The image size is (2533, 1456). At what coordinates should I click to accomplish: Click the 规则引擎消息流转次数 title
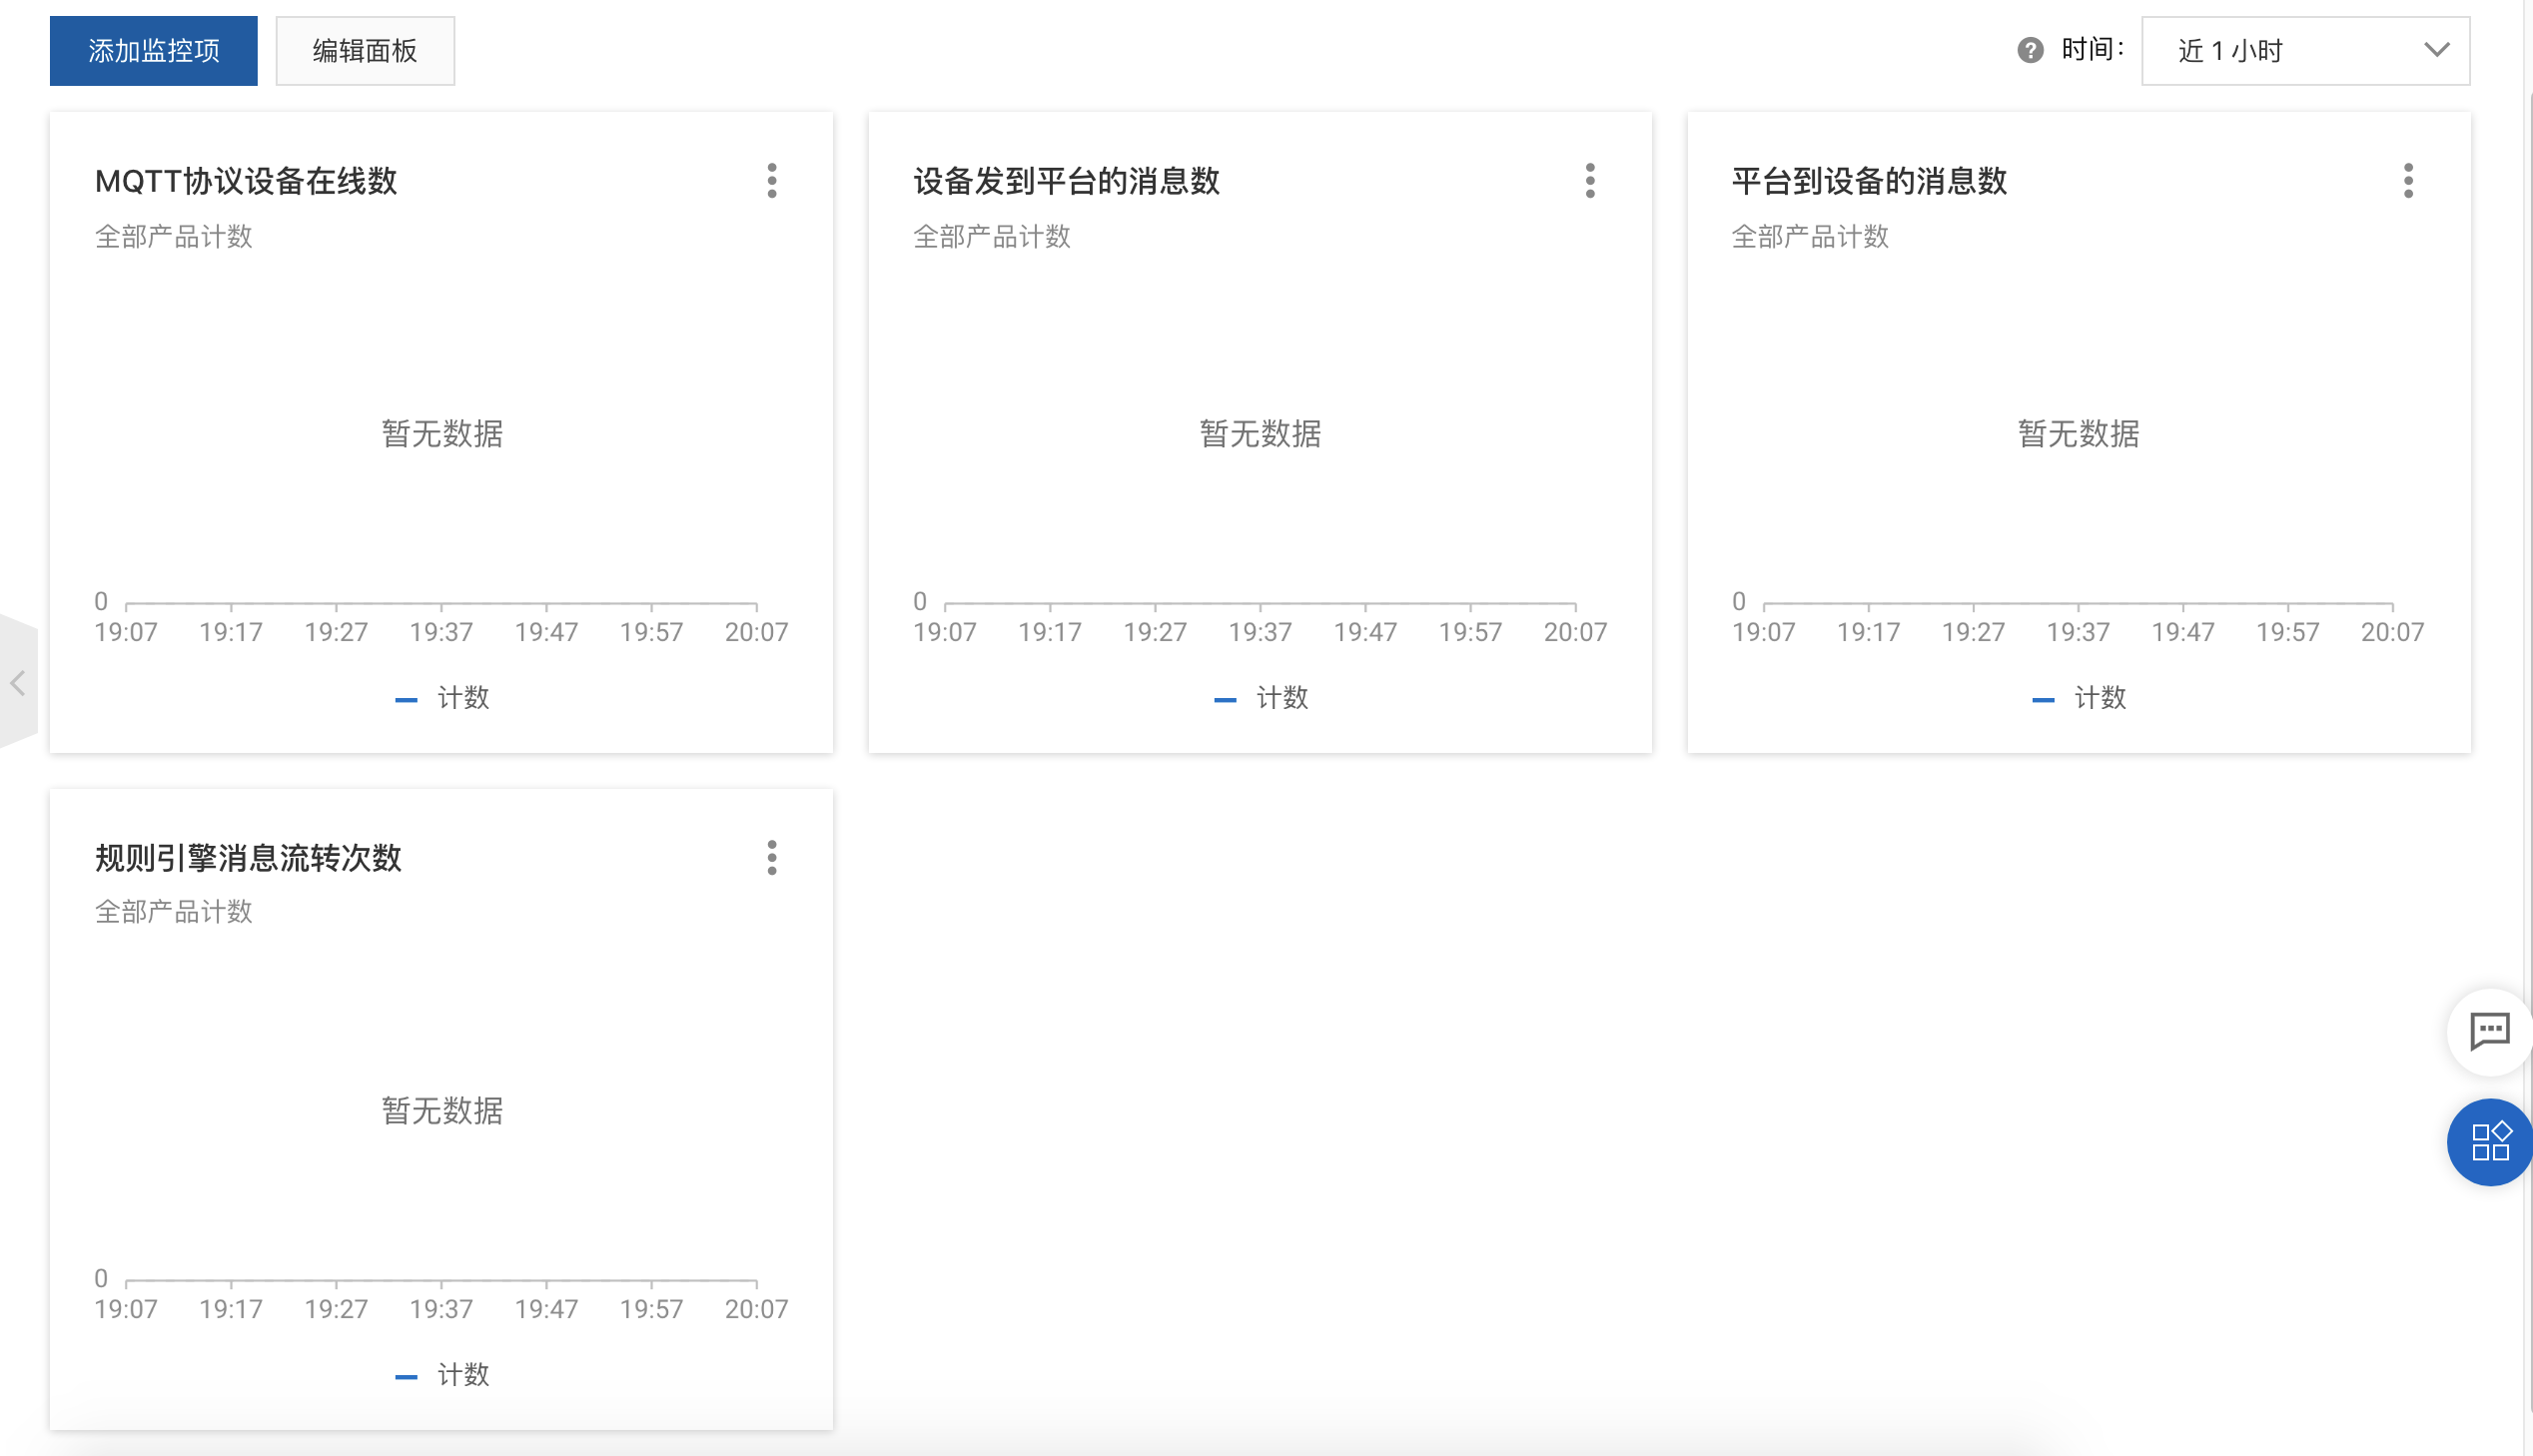pyautogui.click(x=248, y=857)
